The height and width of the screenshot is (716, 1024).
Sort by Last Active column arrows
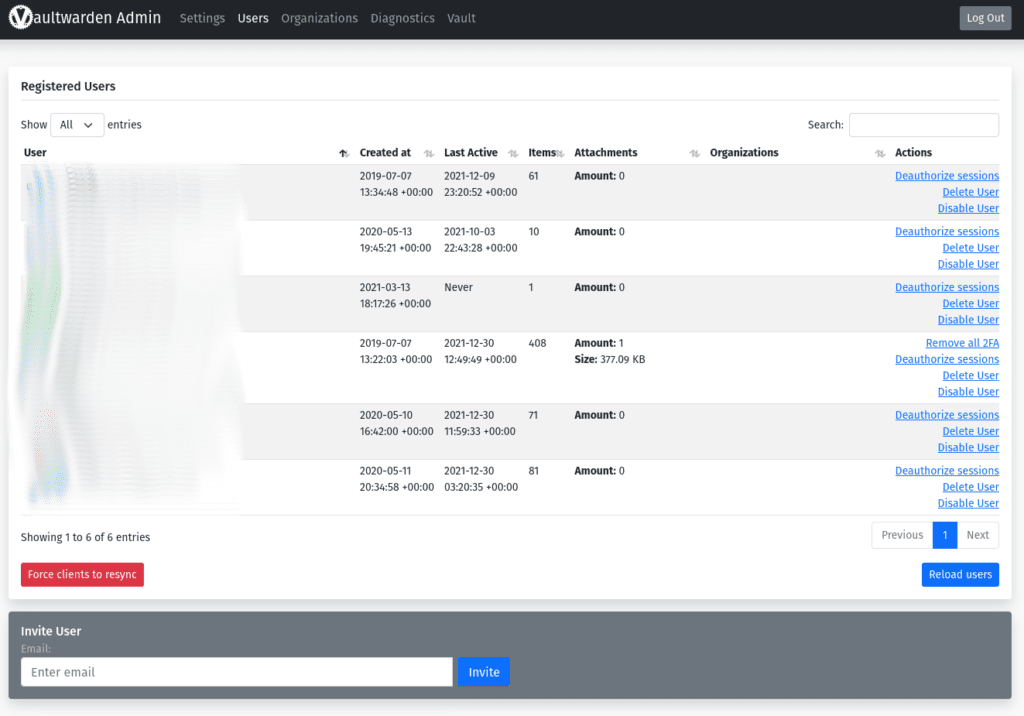pos(513,154)
